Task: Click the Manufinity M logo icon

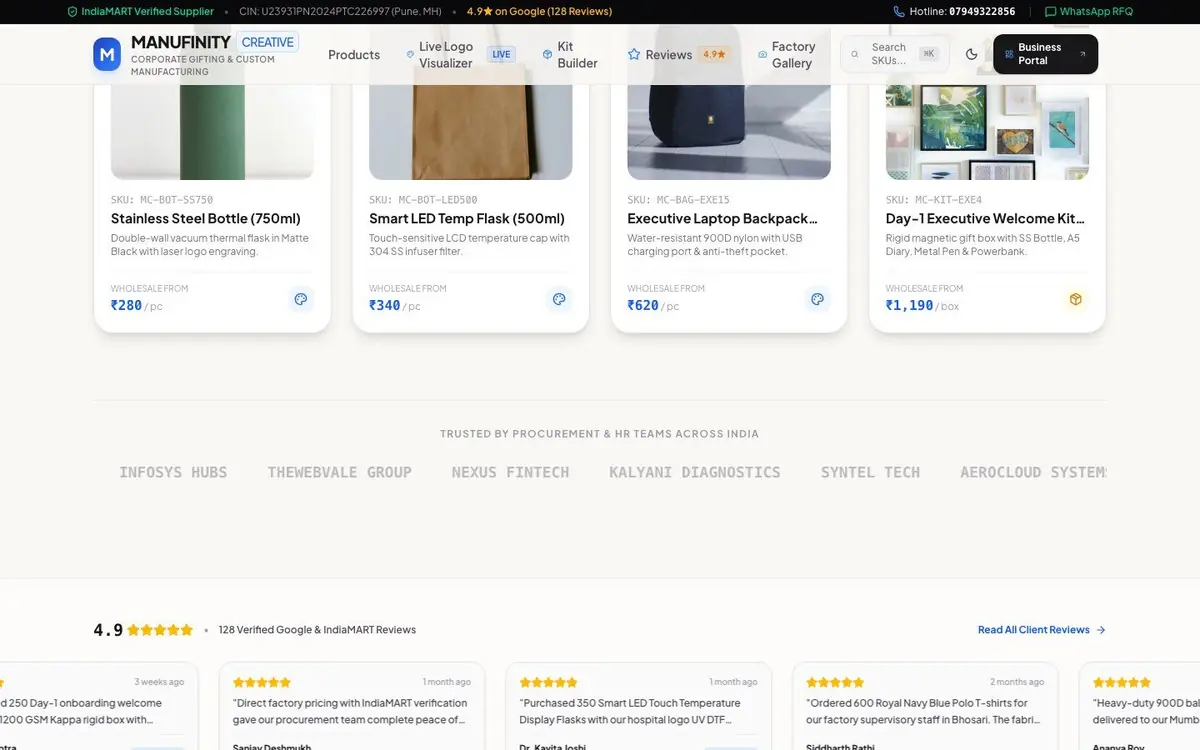Action: (x=107, y=54)
